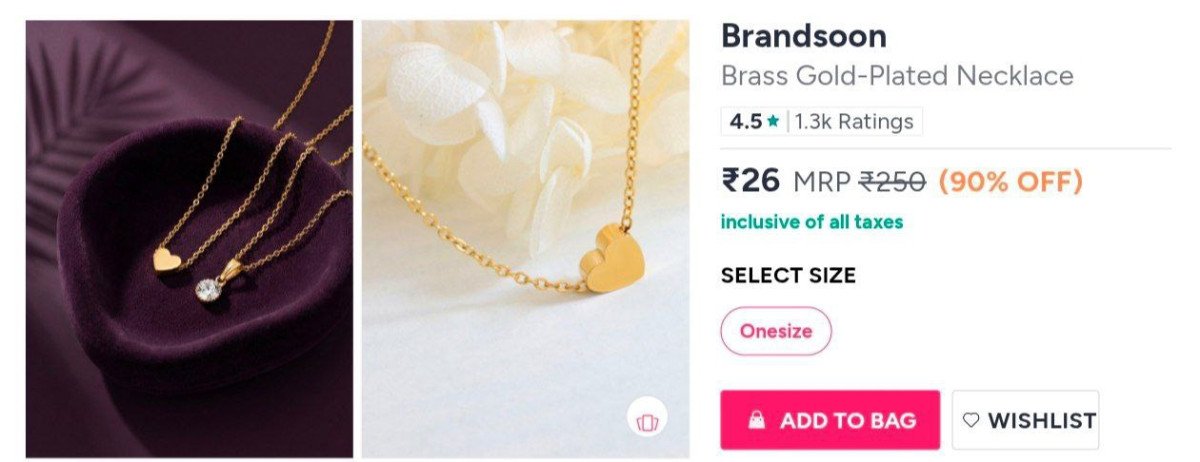The height and width of the screenshot is (462, 1200).
Task: Click the teal star rating icon
Action: pos(773,122)
